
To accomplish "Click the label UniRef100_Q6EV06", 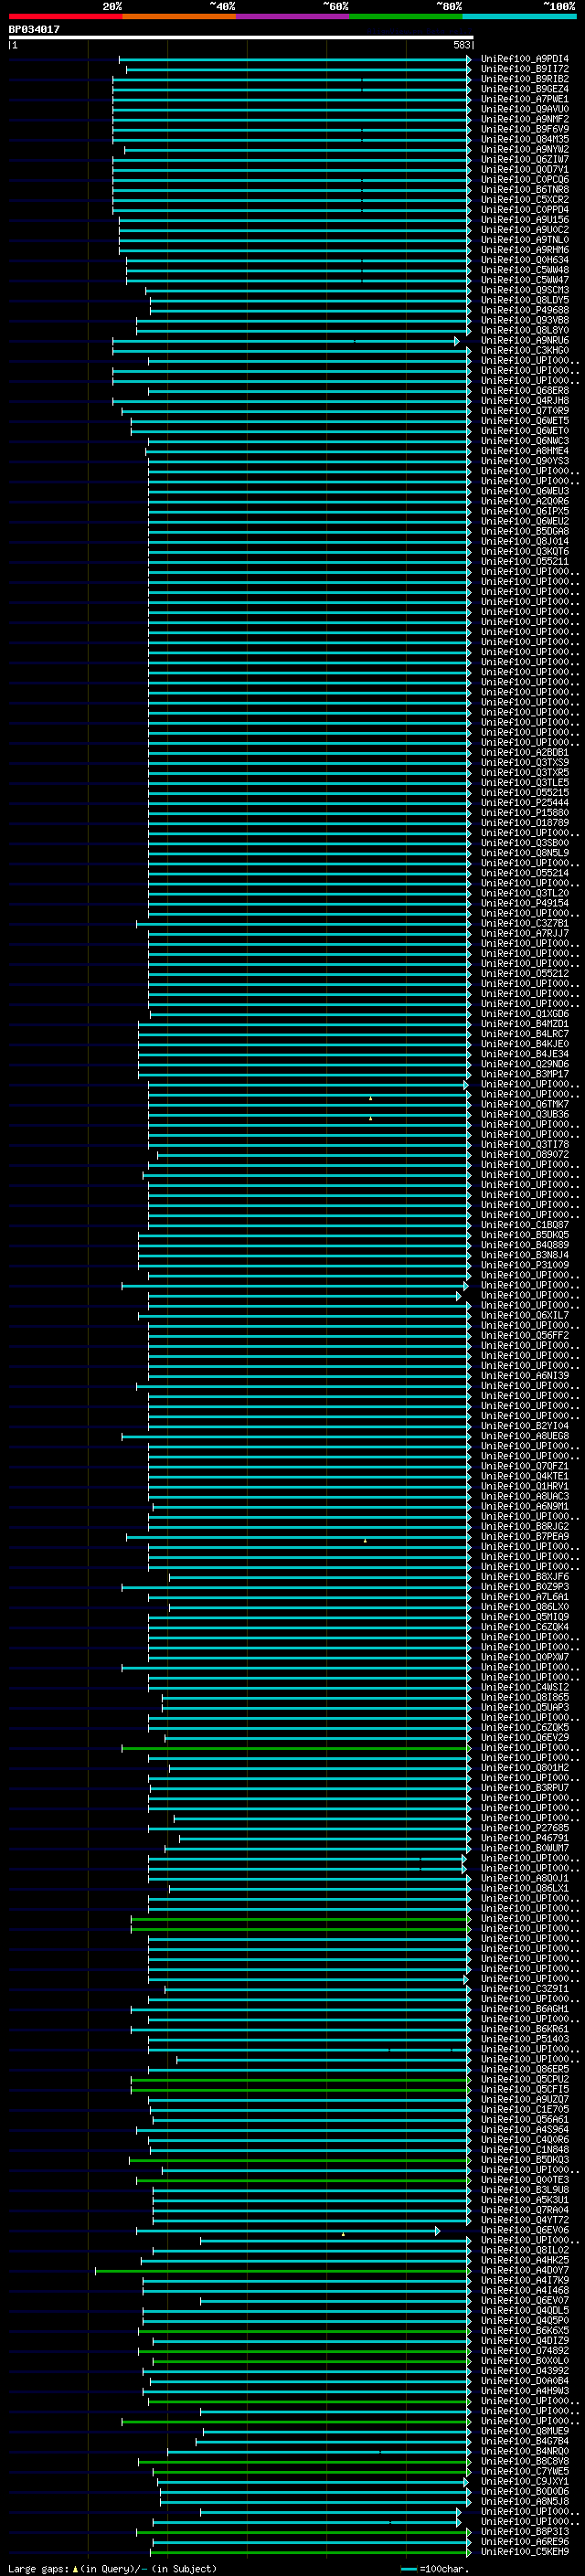I will (x=524, y=2230).
